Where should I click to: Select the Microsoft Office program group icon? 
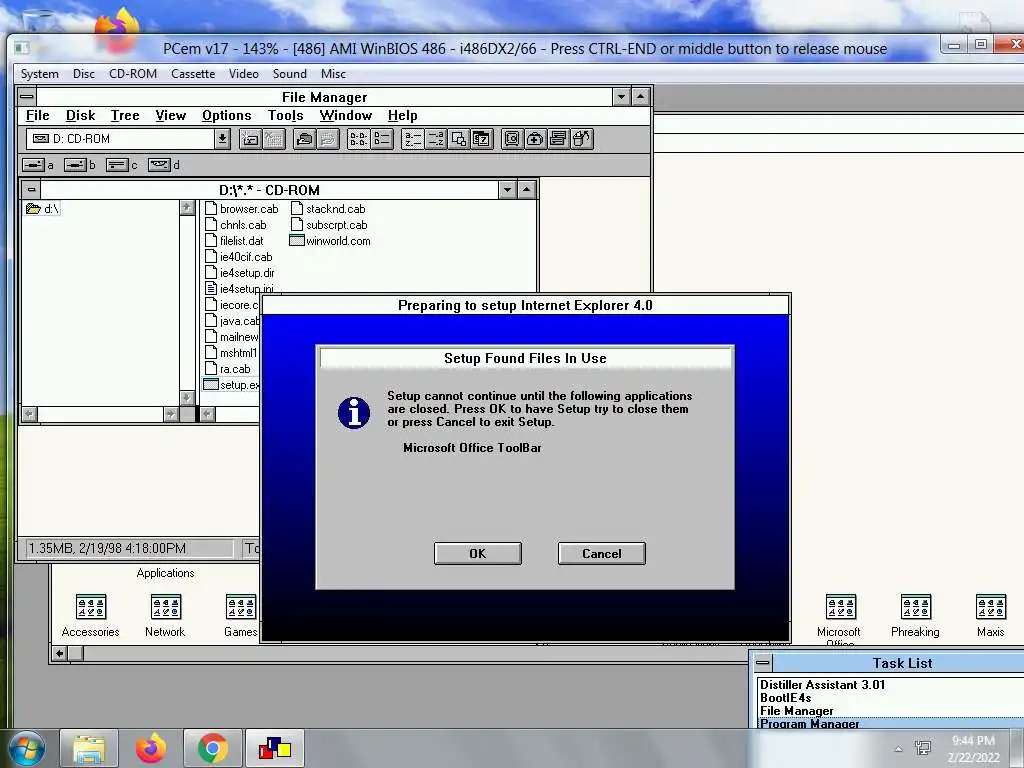tap(840, 607)
